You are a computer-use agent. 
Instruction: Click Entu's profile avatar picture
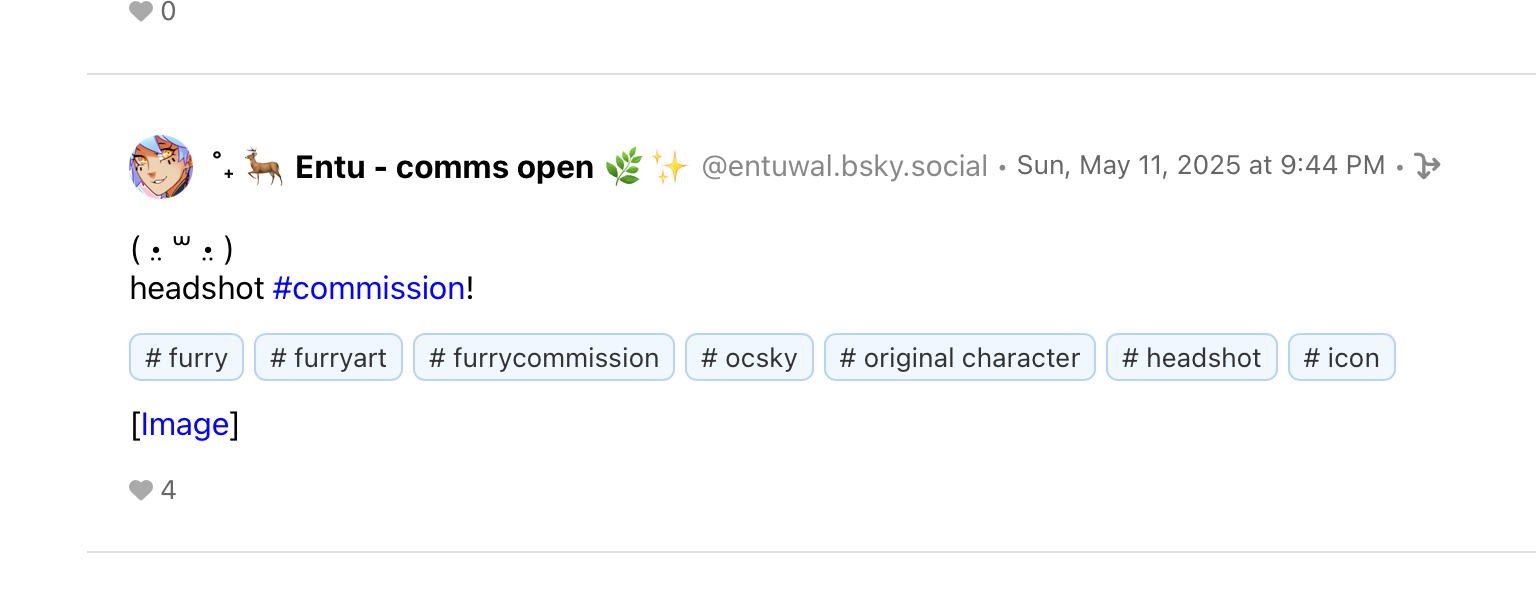(161, 167)
